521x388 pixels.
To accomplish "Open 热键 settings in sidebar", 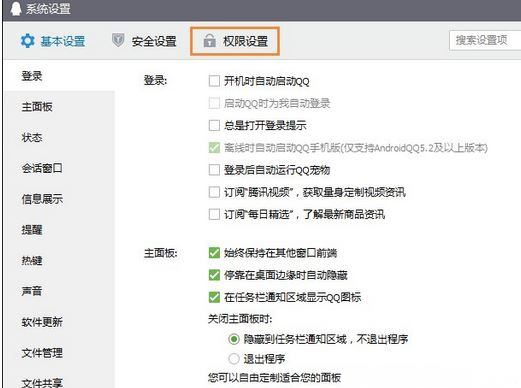I will point(32,260).
